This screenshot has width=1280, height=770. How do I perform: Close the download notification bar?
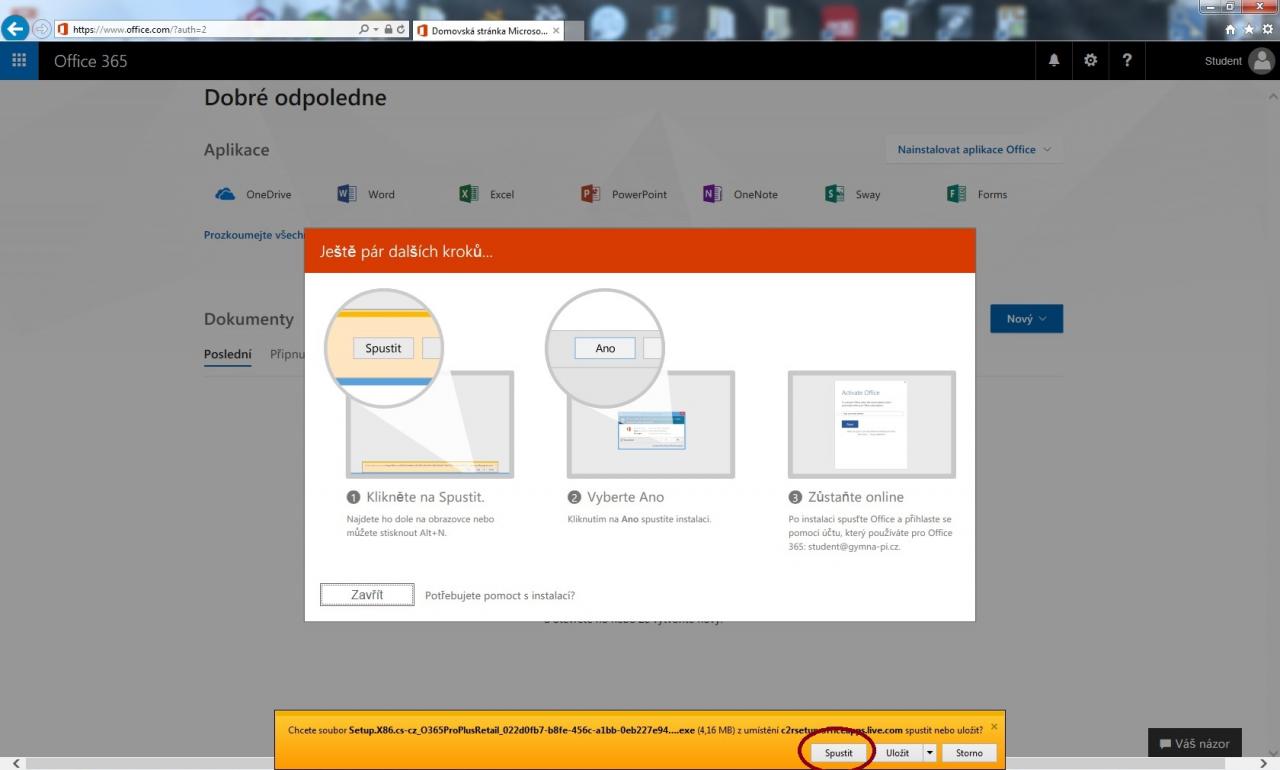[x=994, y=726]
